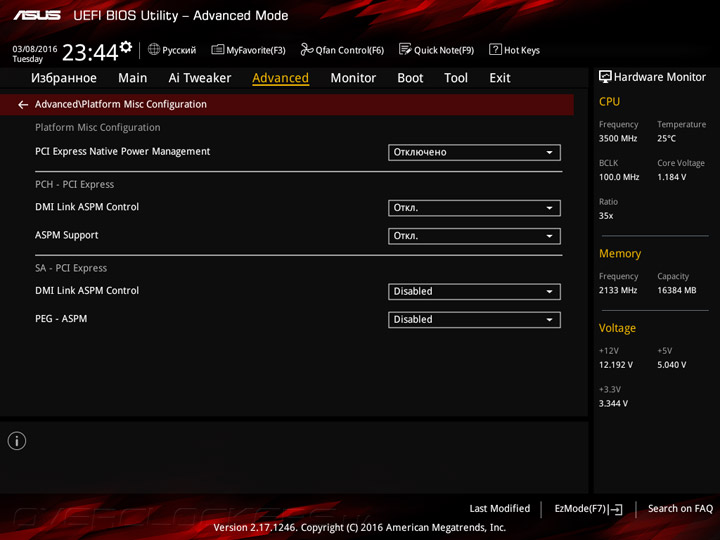Click the 23:44 clock display

pos(90,52)
